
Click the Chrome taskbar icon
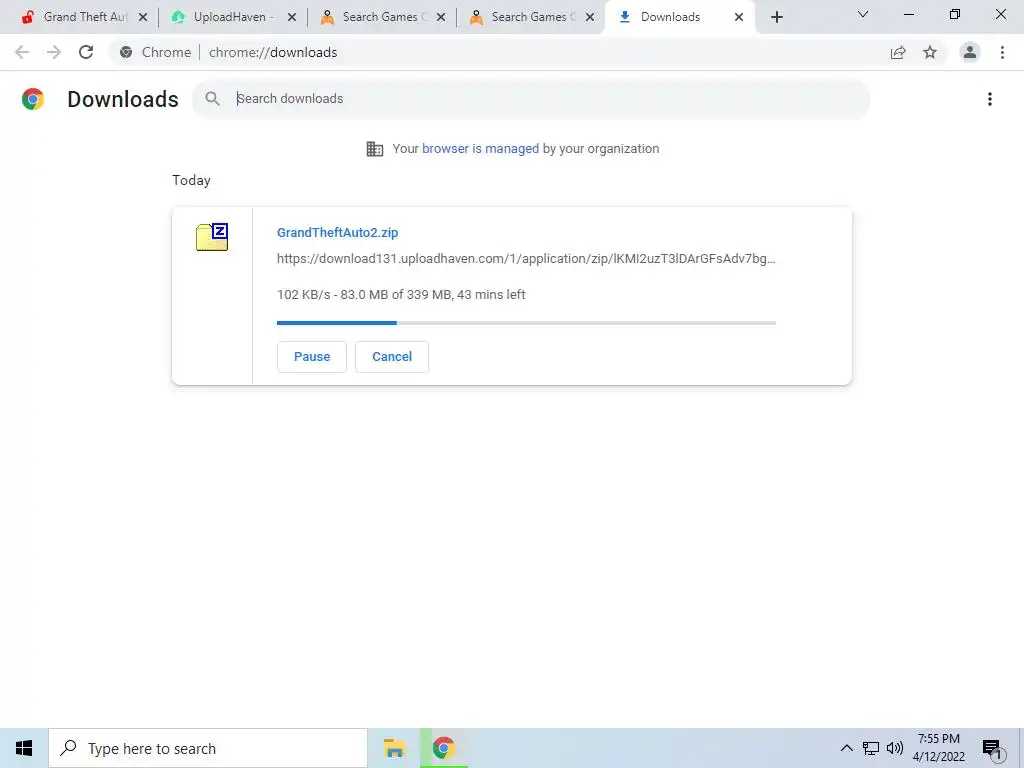click(443, 748)
